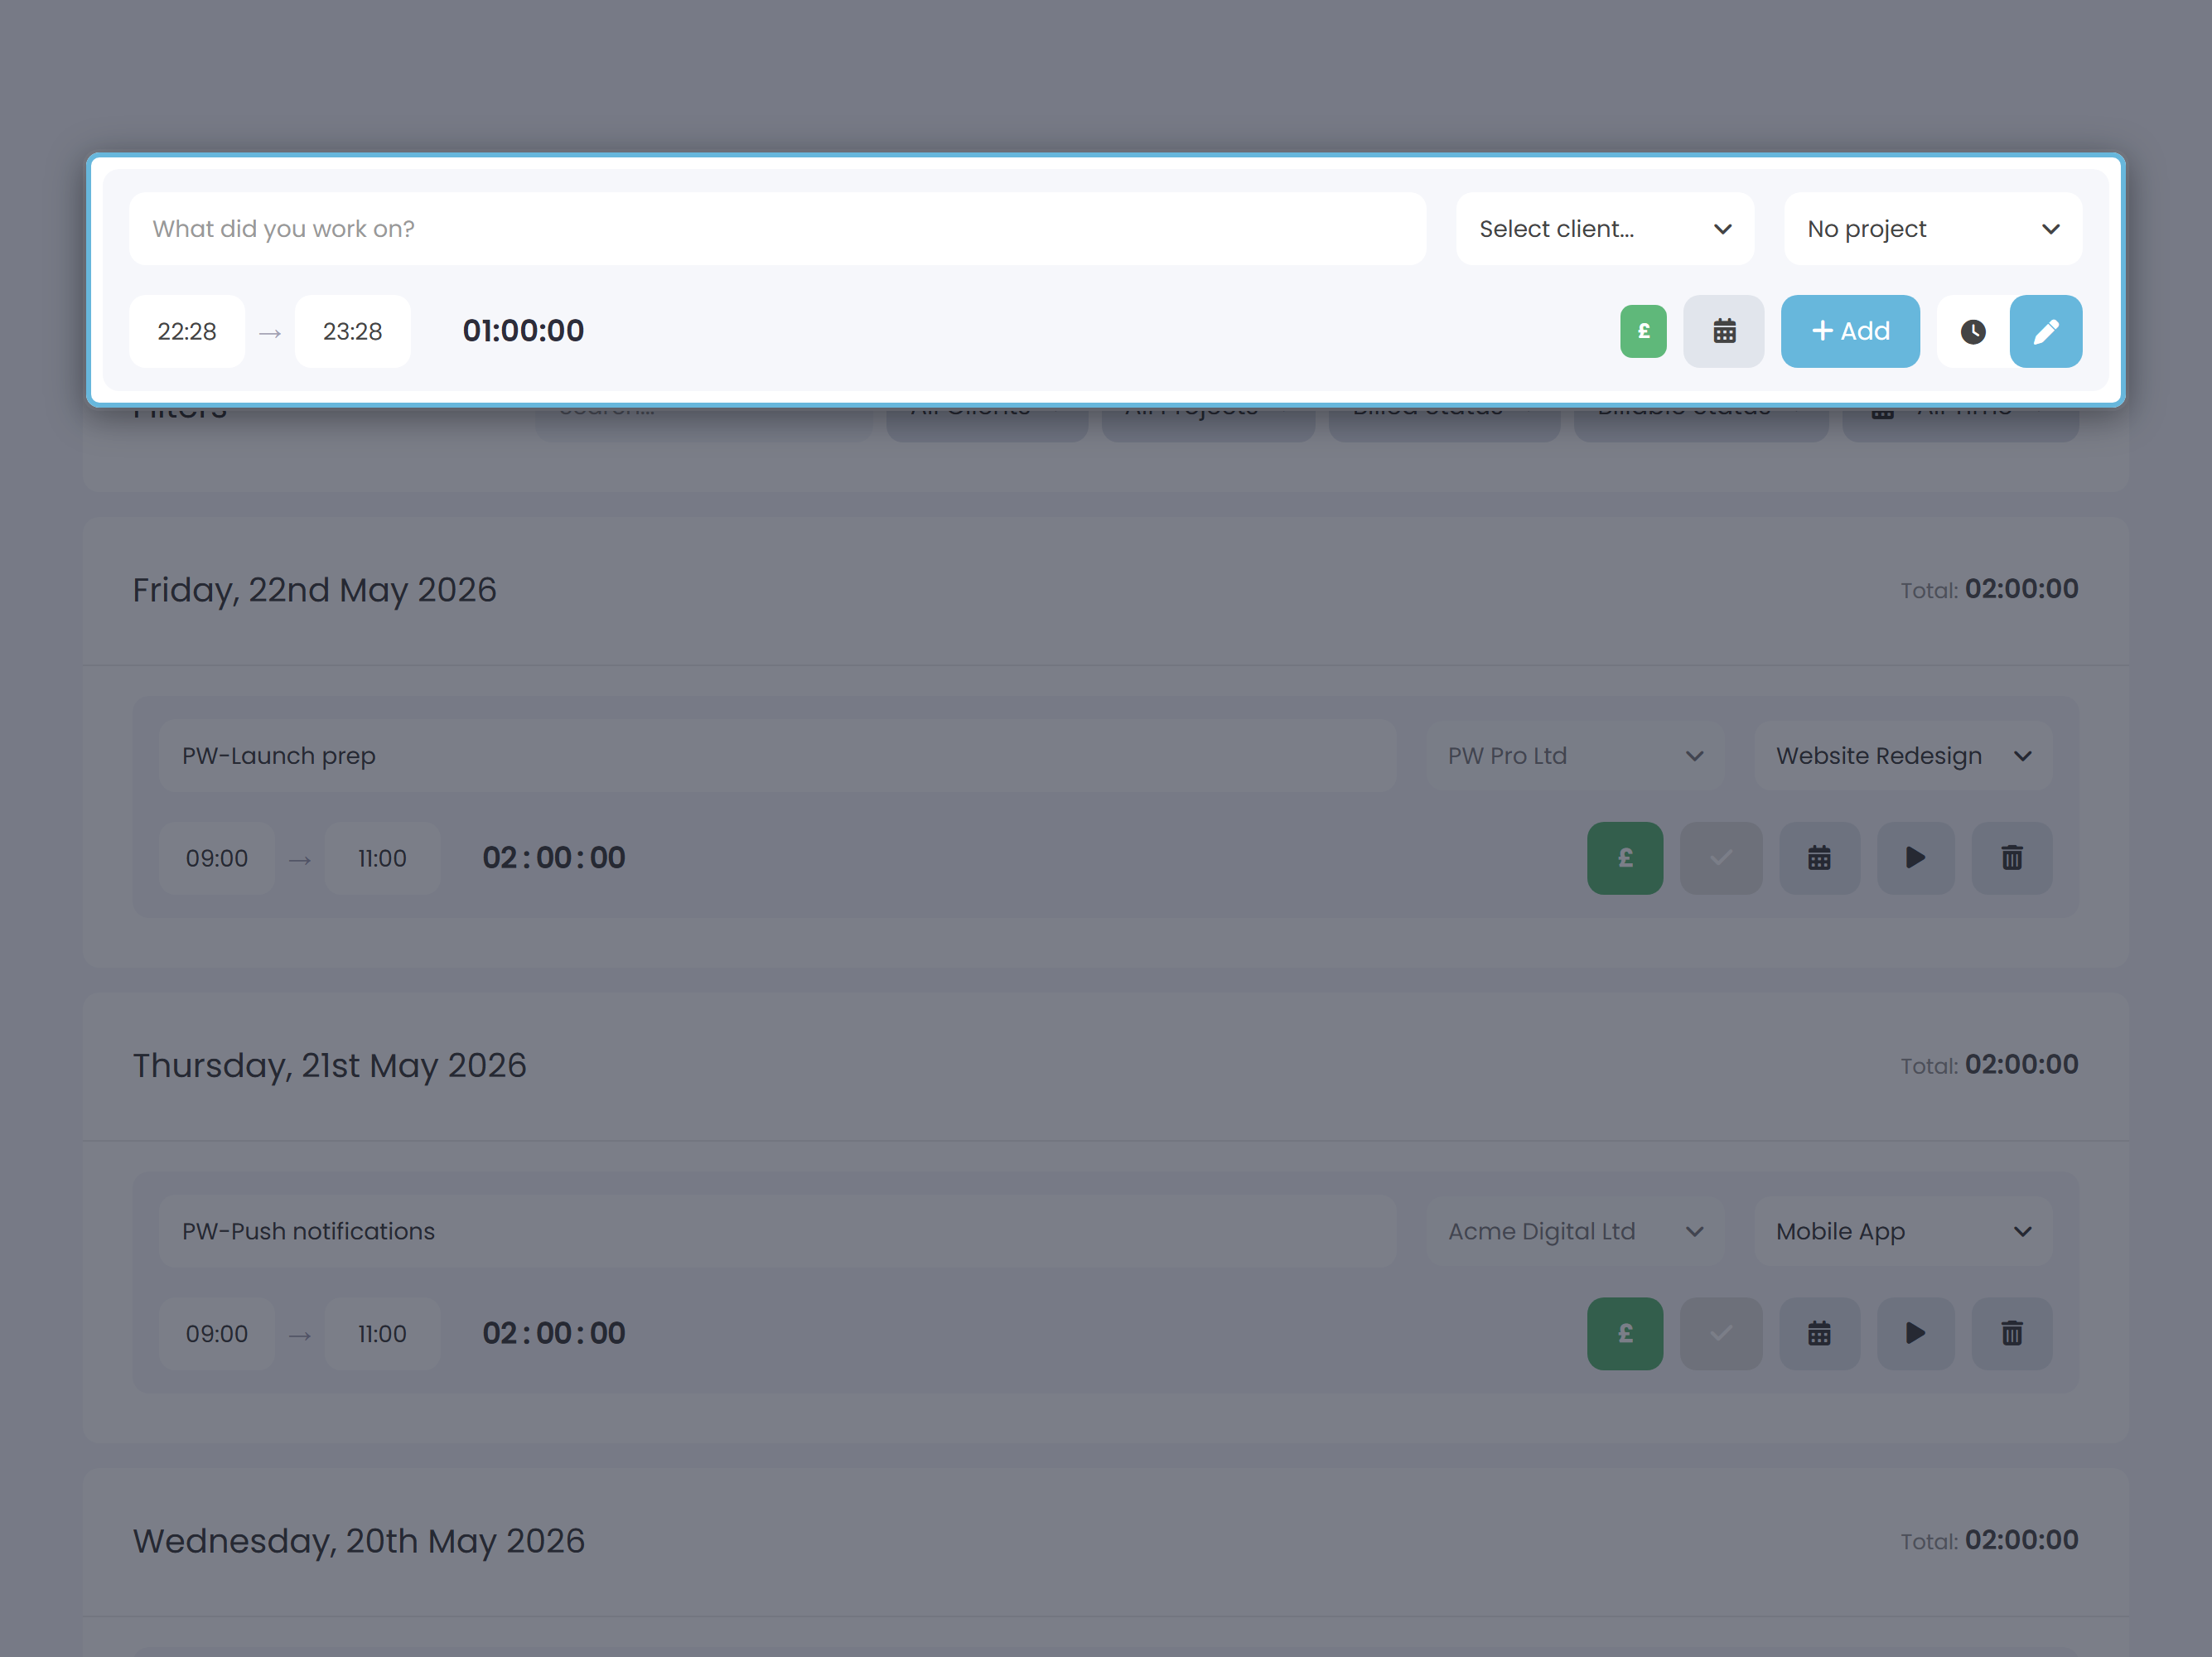Mark PW-Push notifications entry as billed
Viewport: 2212px width, 1657px height.
point(1721,1334)
